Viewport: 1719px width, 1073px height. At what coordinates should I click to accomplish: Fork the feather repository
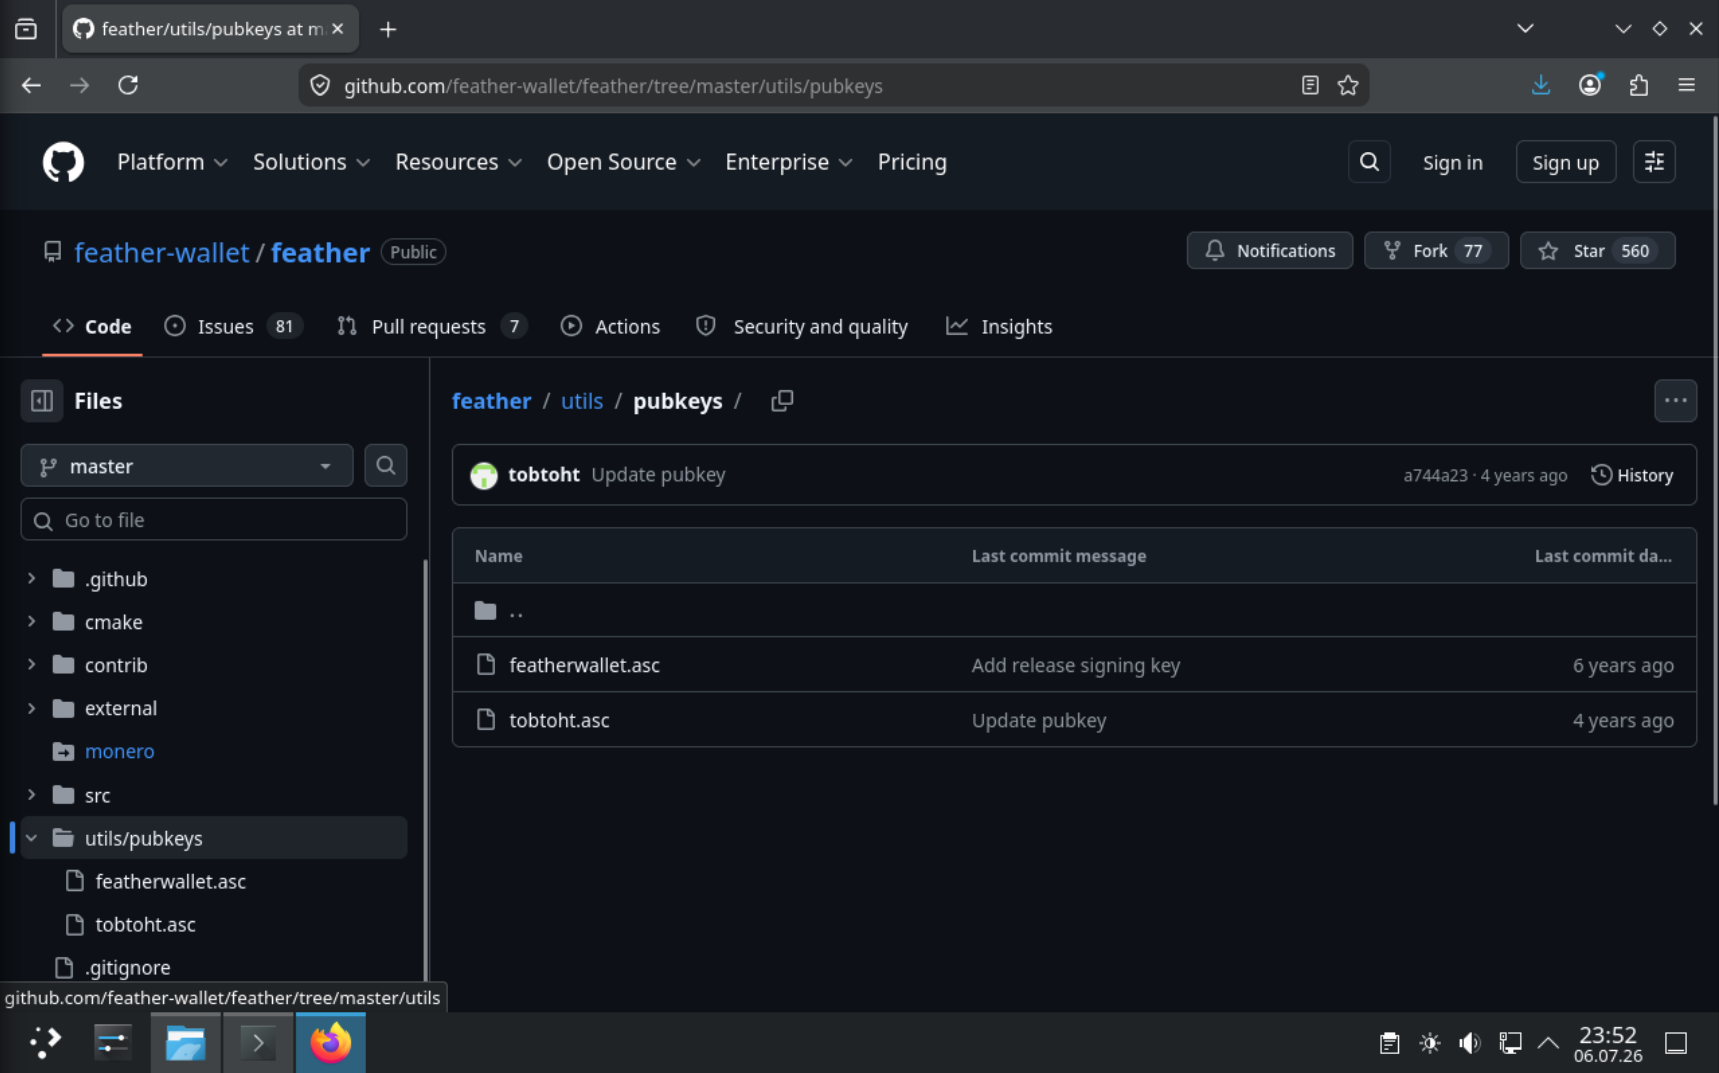click(x=1436, y=251)
